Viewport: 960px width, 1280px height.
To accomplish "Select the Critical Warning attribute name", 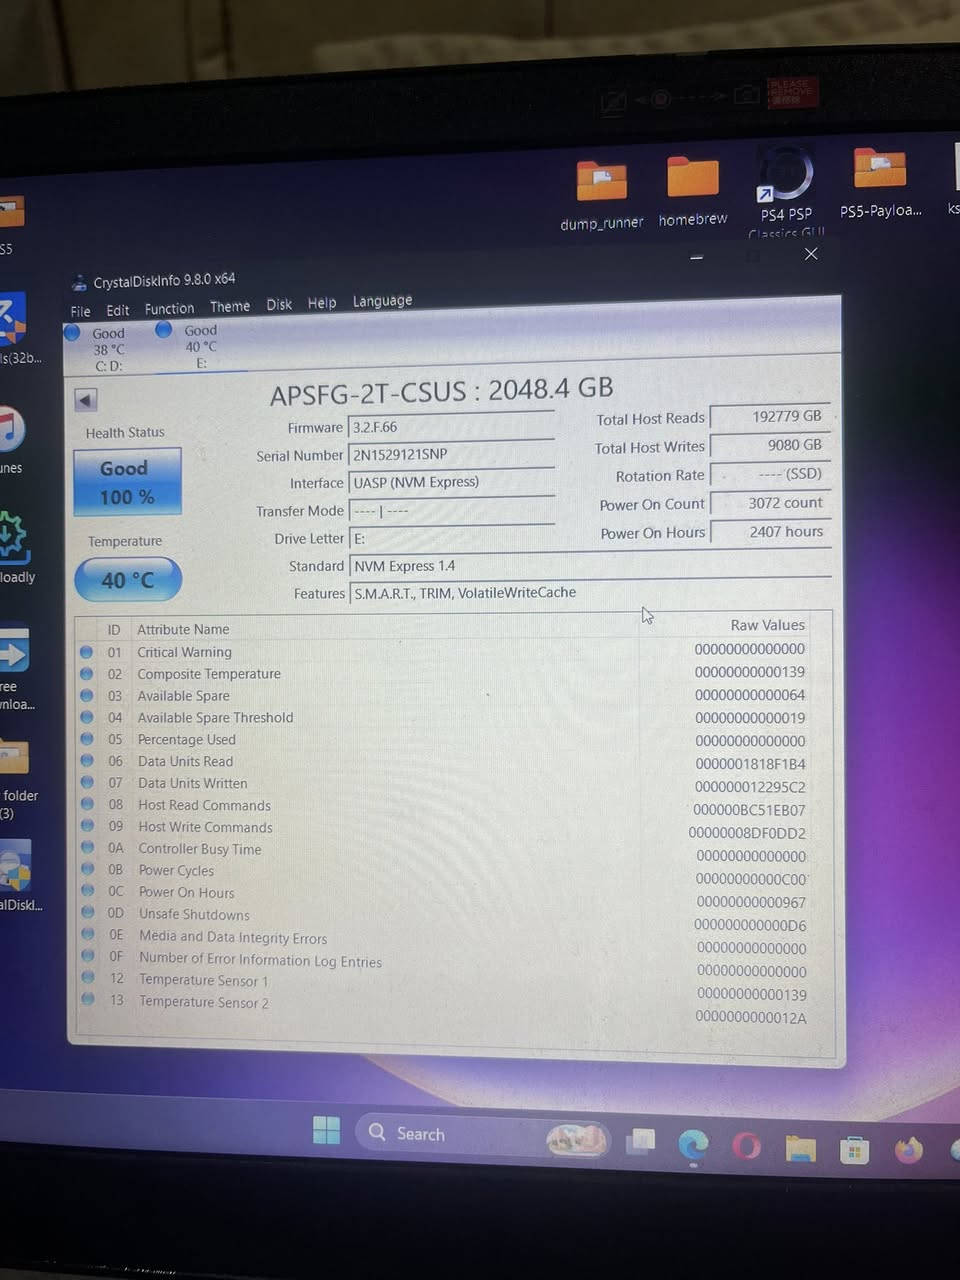I will coord(184,652).
